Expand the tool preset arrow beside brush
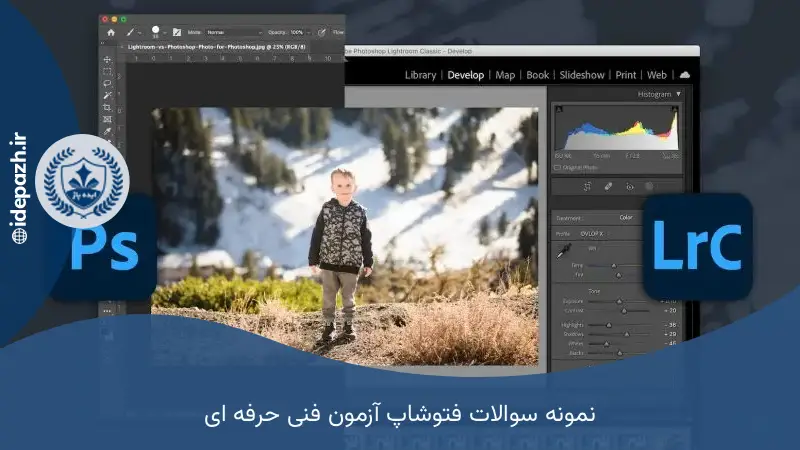Screen dimensions: 800x450 pyautogui.click(x=139, y=33)
